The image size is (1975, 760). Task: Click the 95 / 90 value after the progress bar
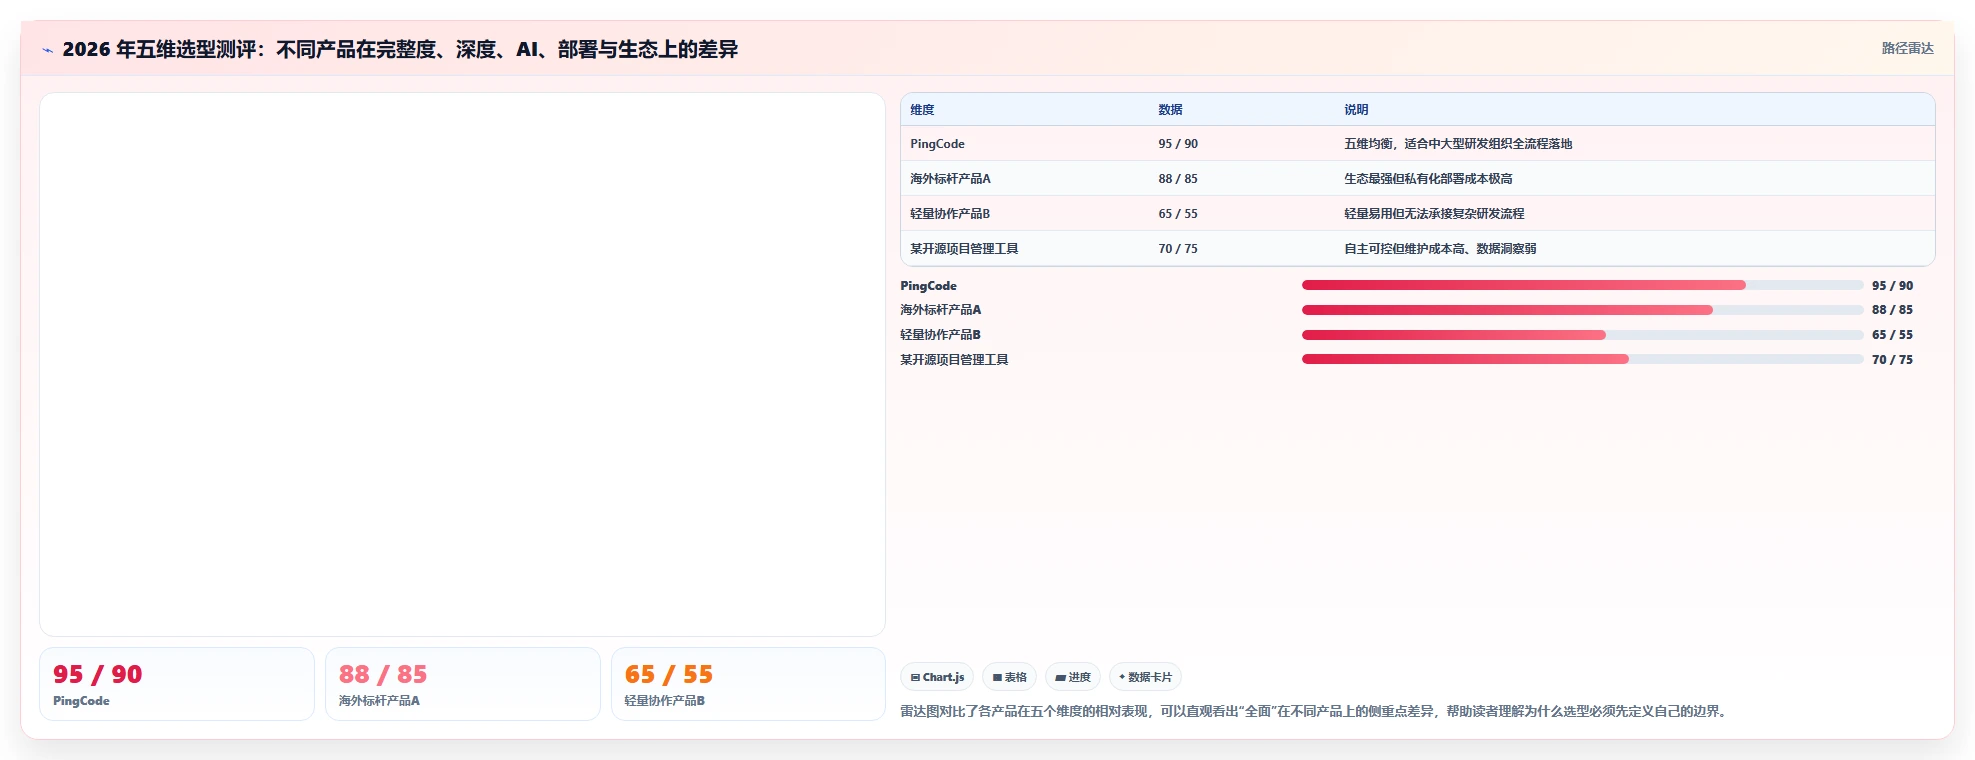(1892, 286)
